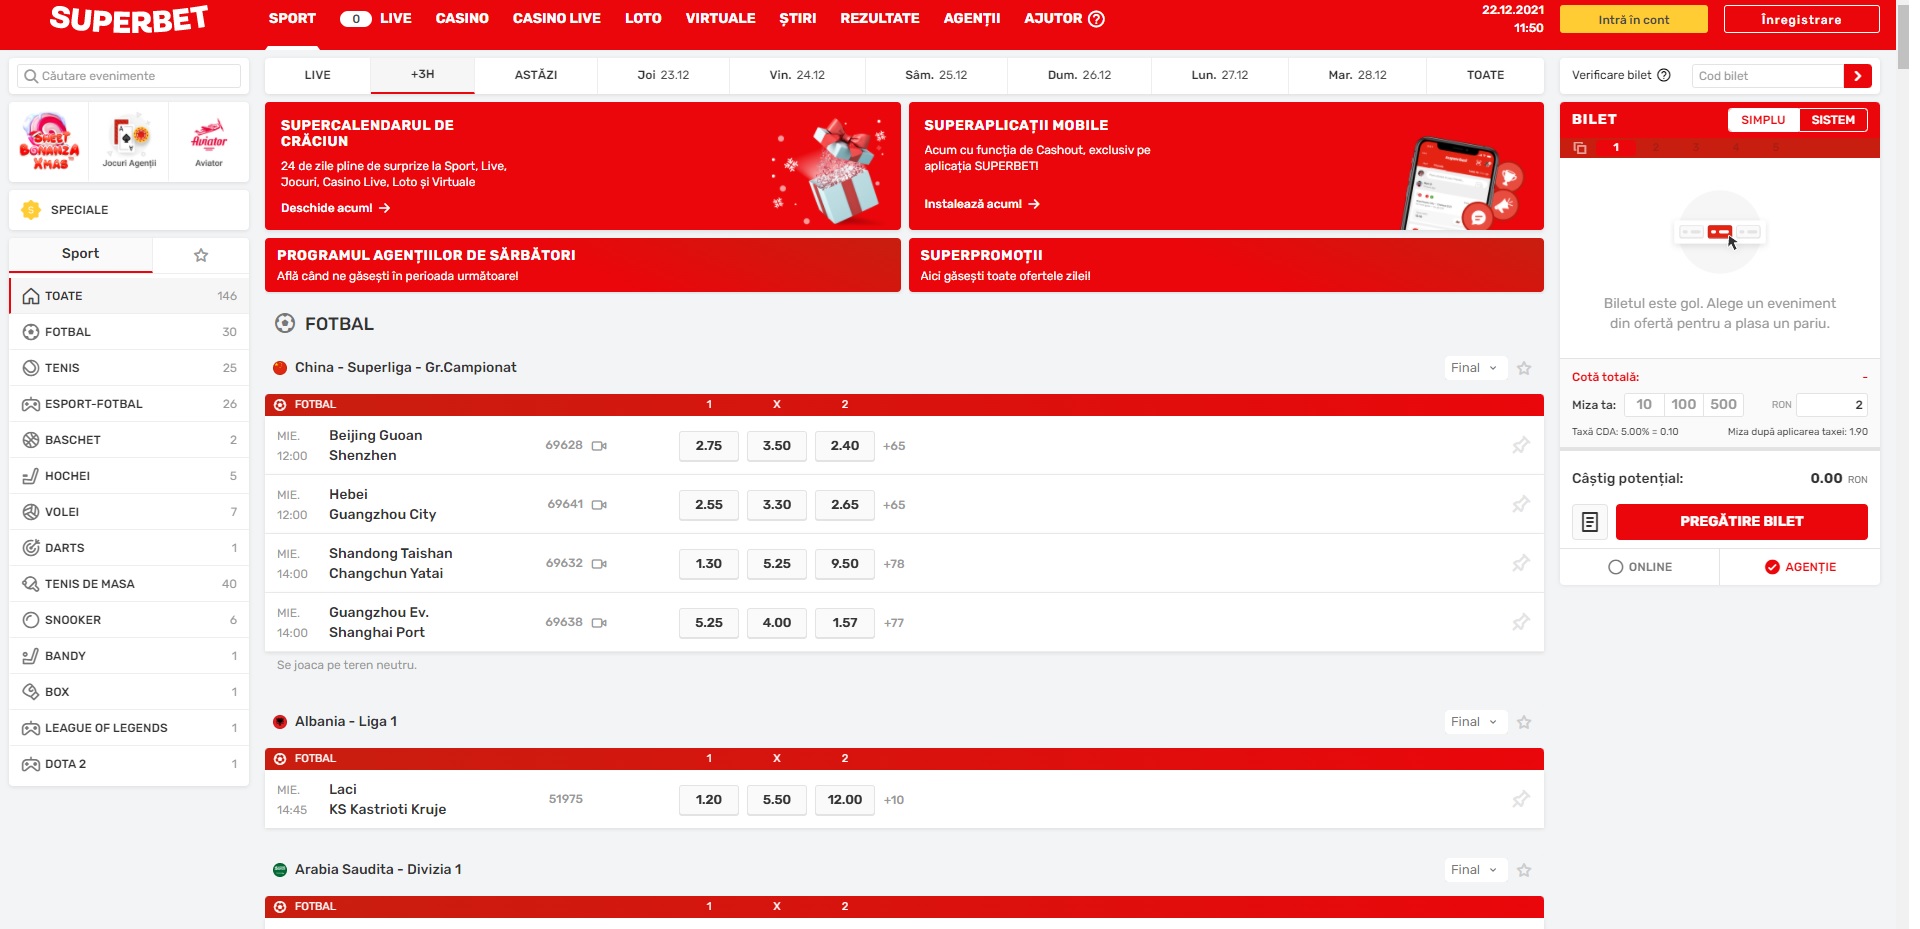Open the CASINO menu item
The height and width of the screenshot is (929, 1920).
[x=462, y=19]
